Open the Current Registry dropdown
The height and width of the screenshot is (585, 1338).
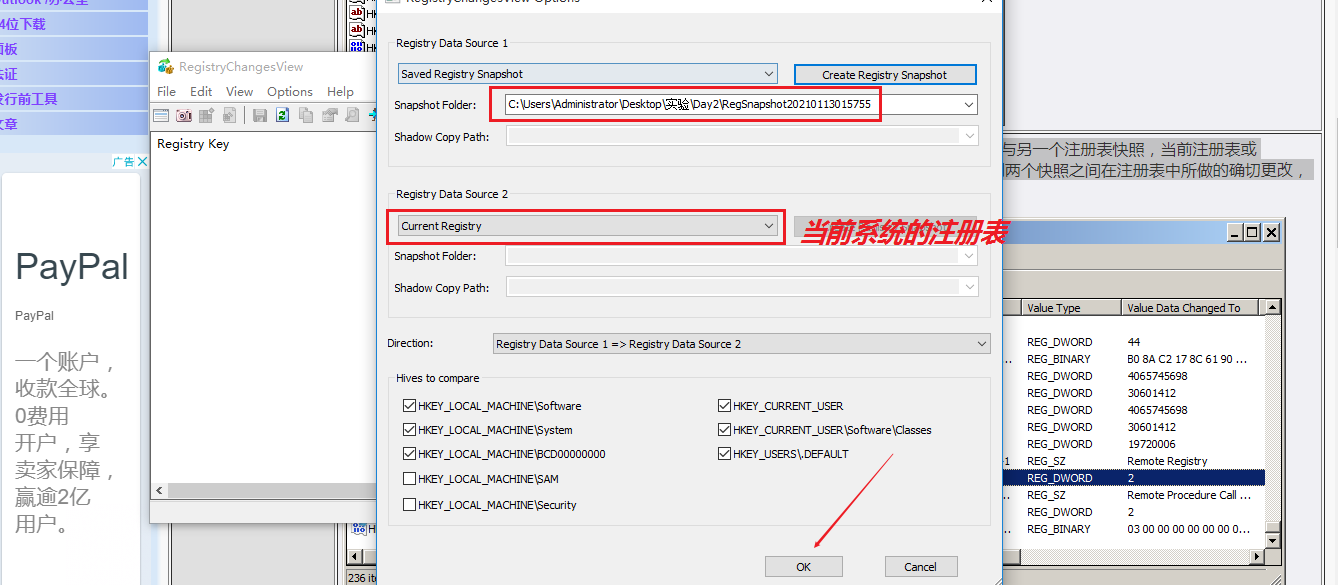pos(767,225)
